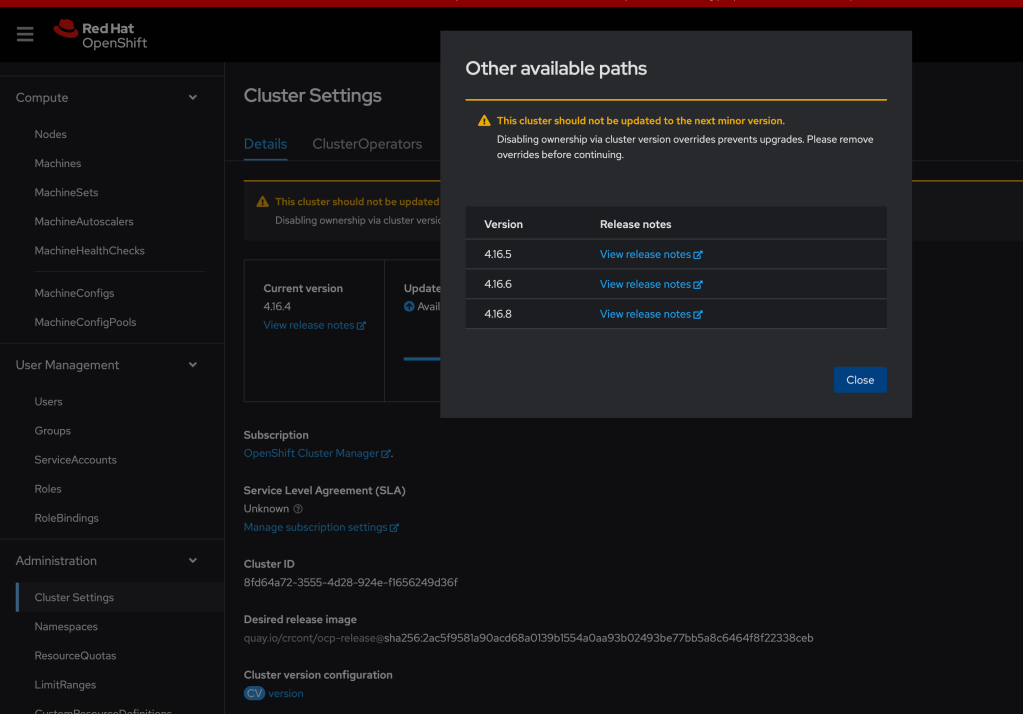Close the Other available paths dialog
The image size is (1023, 714).
pos(860,380)
